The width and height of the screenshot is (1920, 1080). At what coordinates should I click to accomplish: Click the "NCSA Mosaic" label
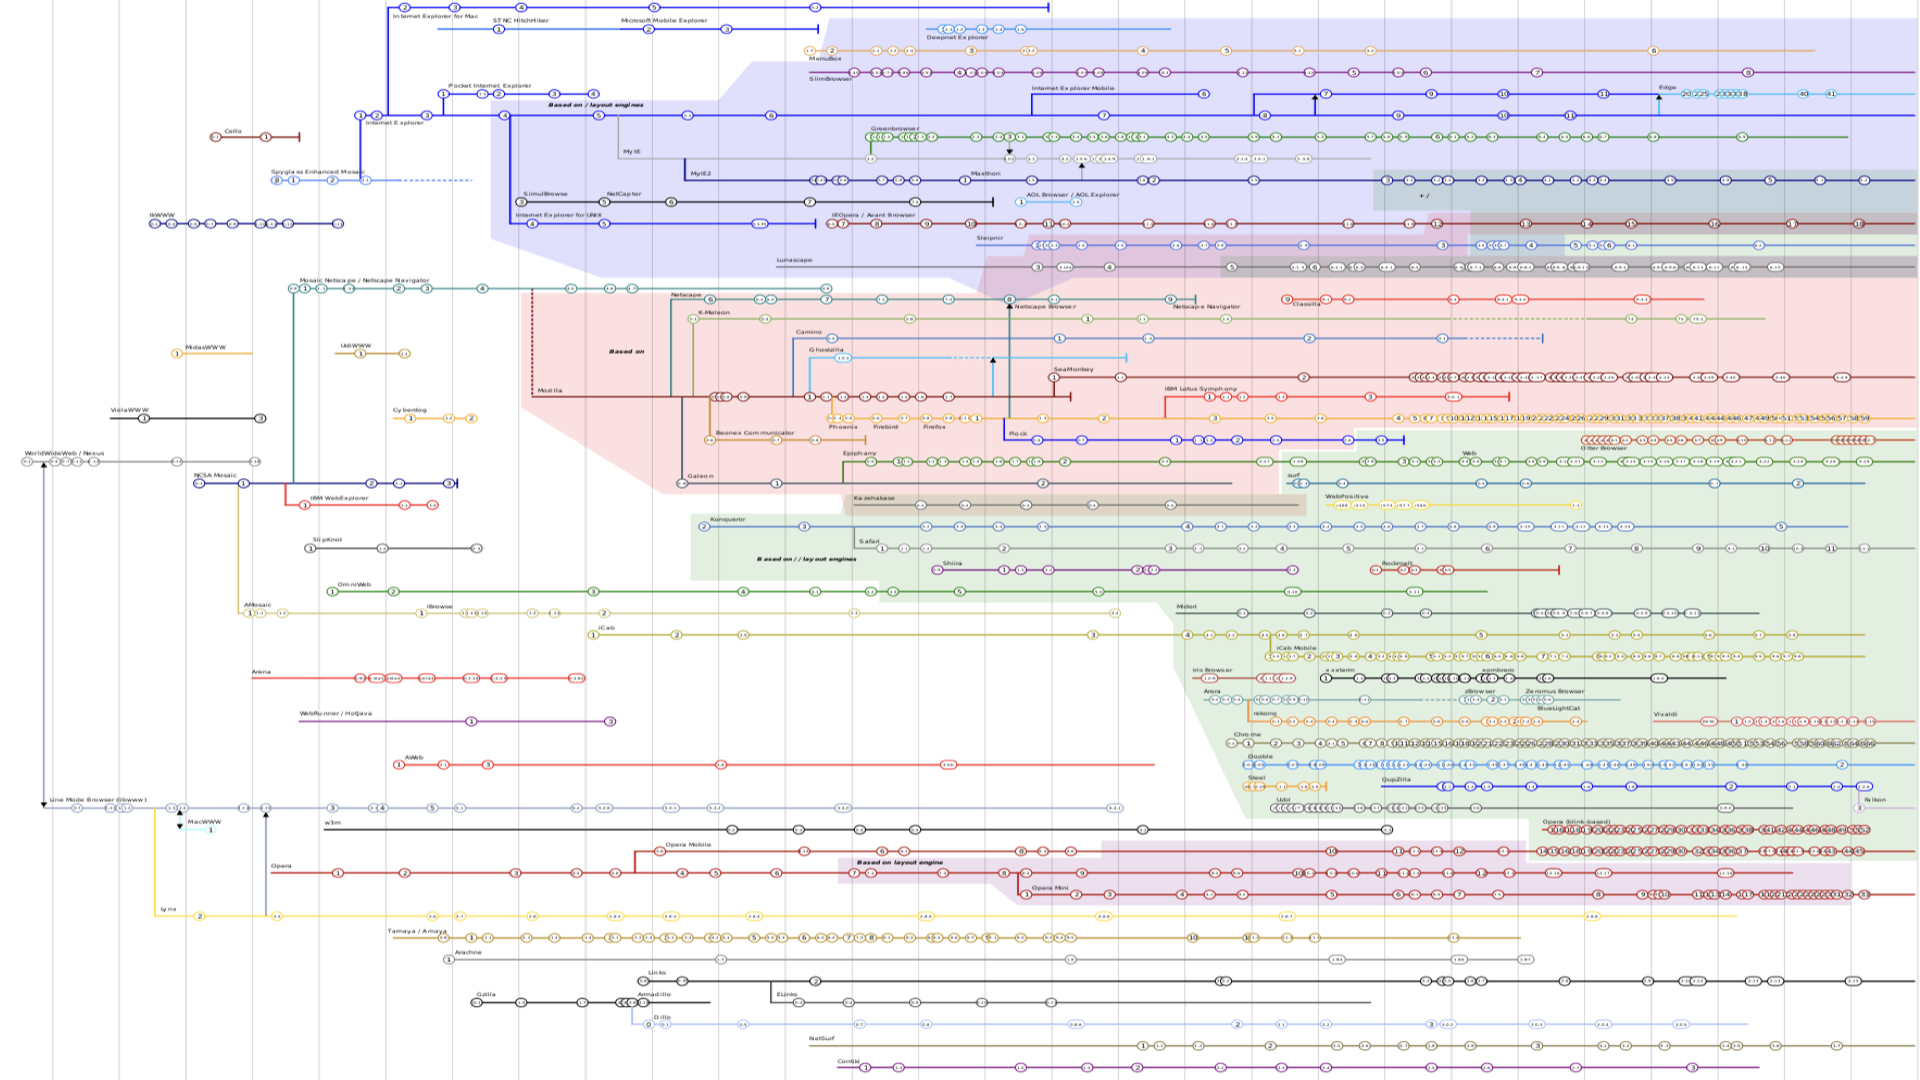click(x=215, y=476)
